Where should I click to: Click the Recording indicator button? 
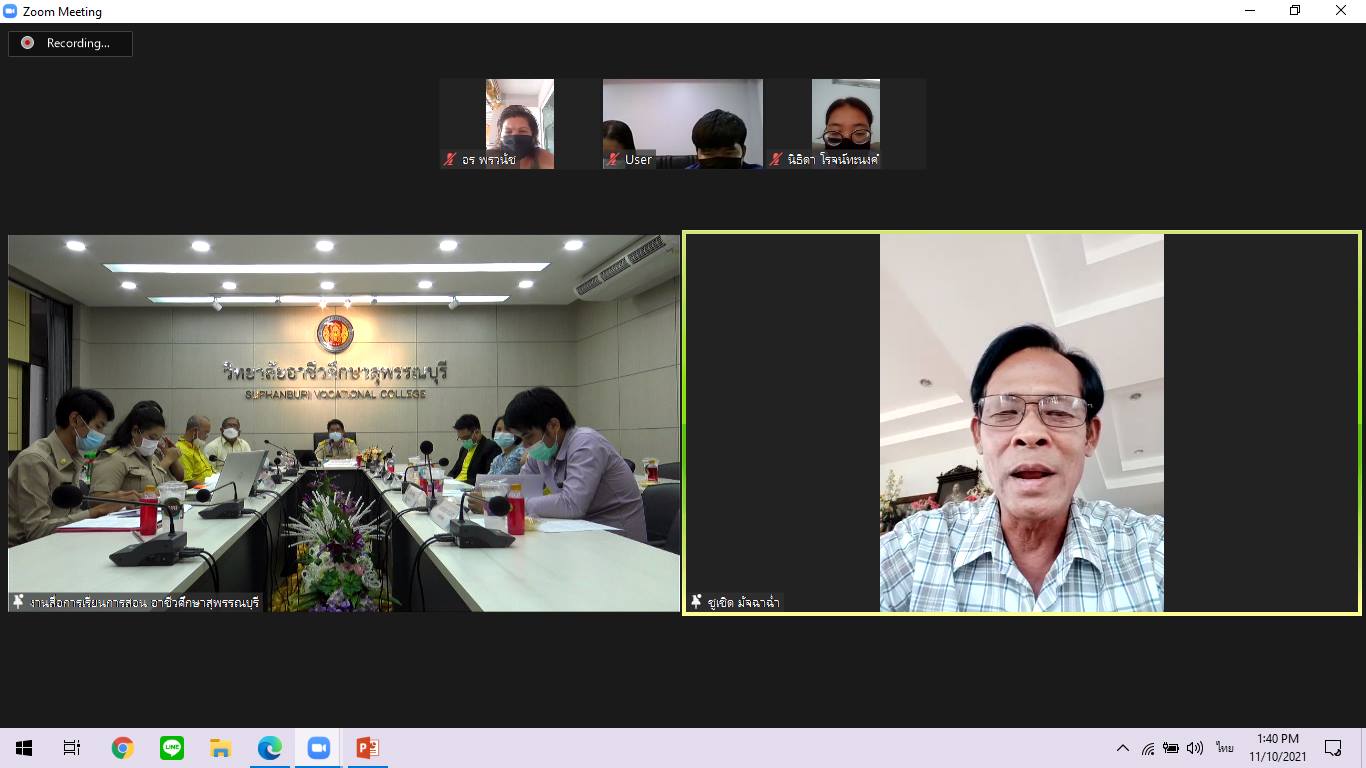tap(71, 43)
